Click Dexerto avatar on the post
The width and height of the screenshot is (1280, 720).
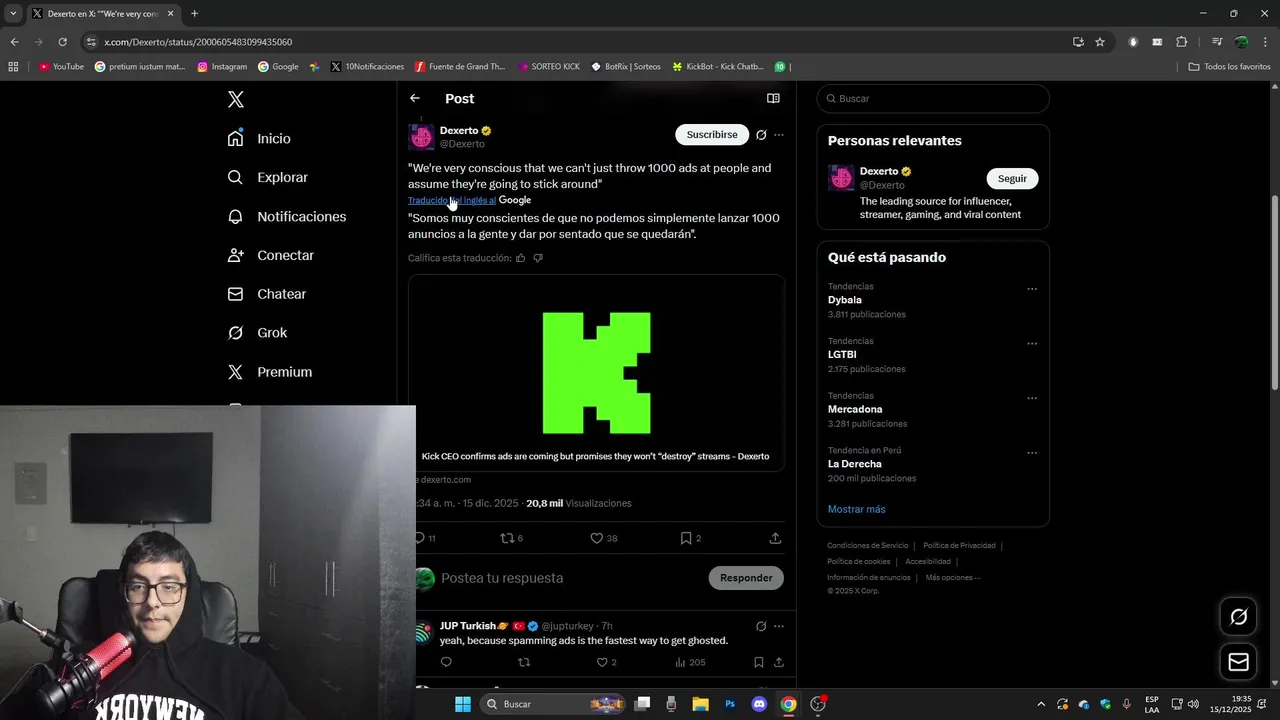421,136
